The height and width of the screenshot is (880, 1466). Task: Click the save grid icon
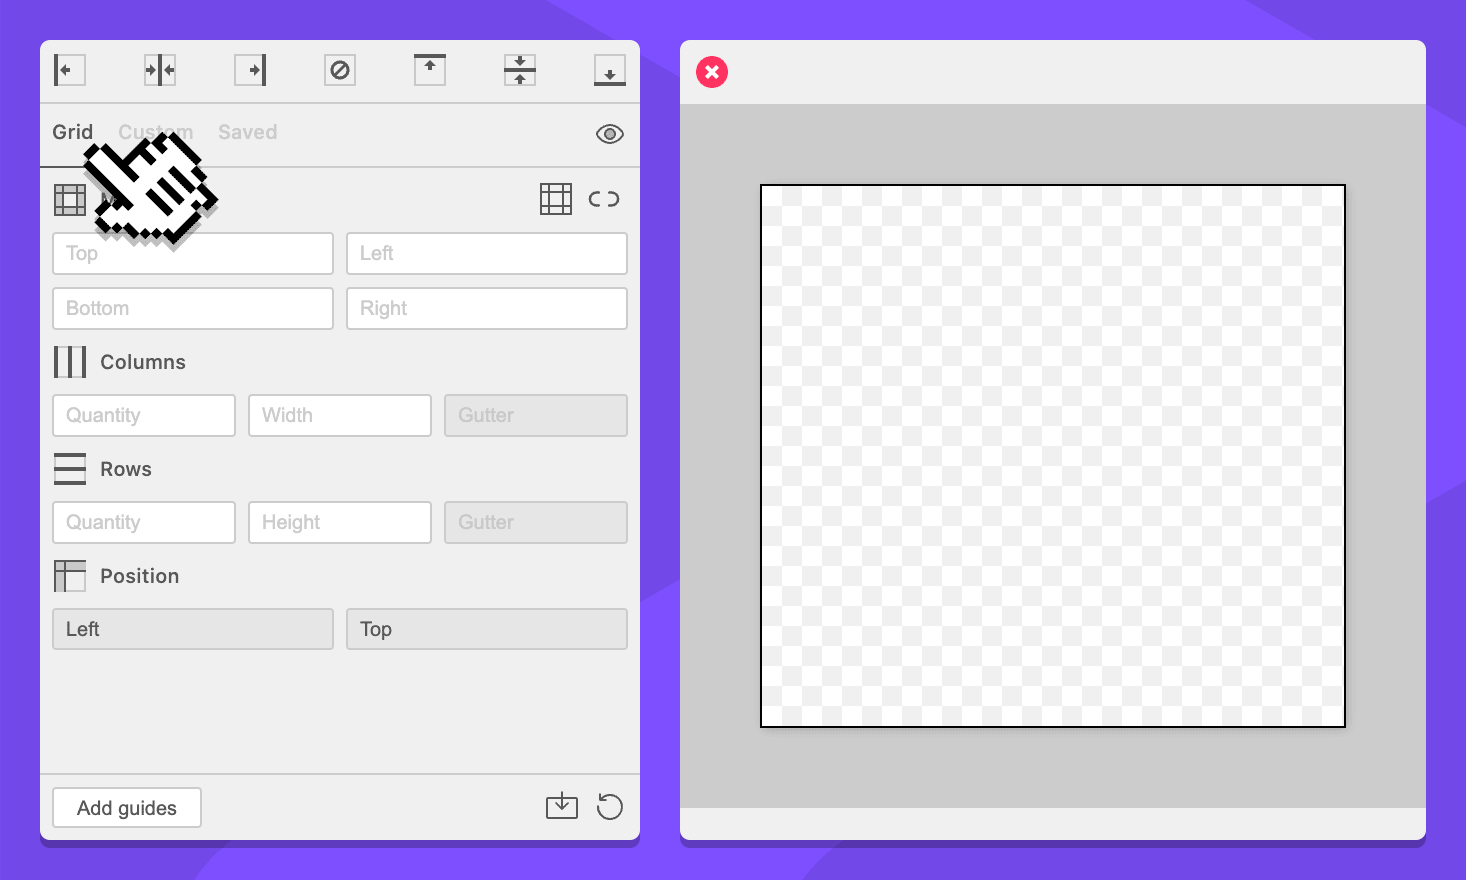pyautogui.click(x=562, y=806)
